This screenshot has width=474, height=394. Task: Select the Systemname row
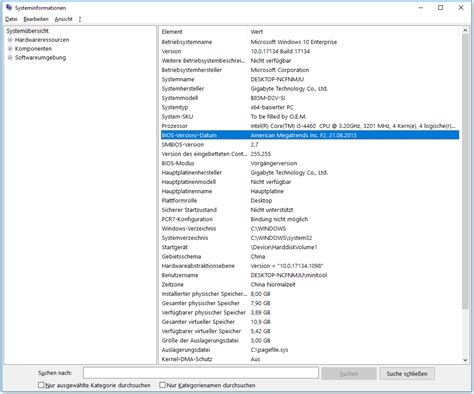310,79
